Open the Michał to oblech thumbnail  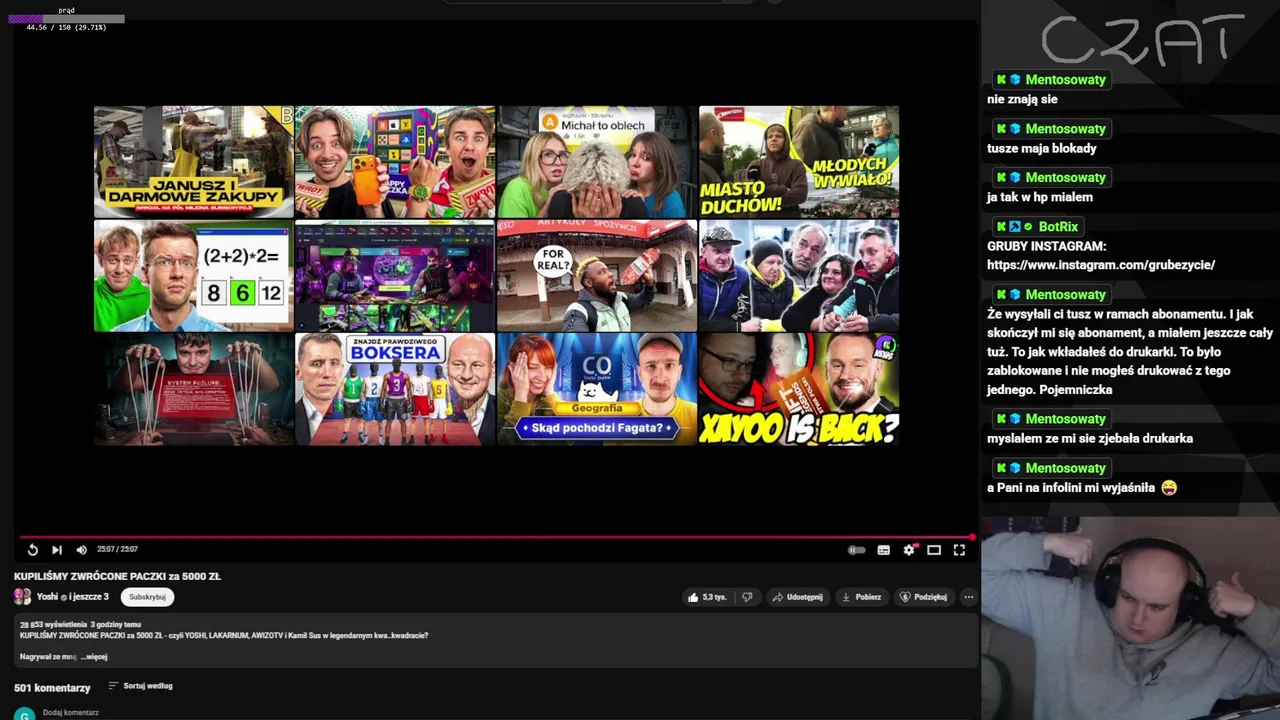pos(597,162)
